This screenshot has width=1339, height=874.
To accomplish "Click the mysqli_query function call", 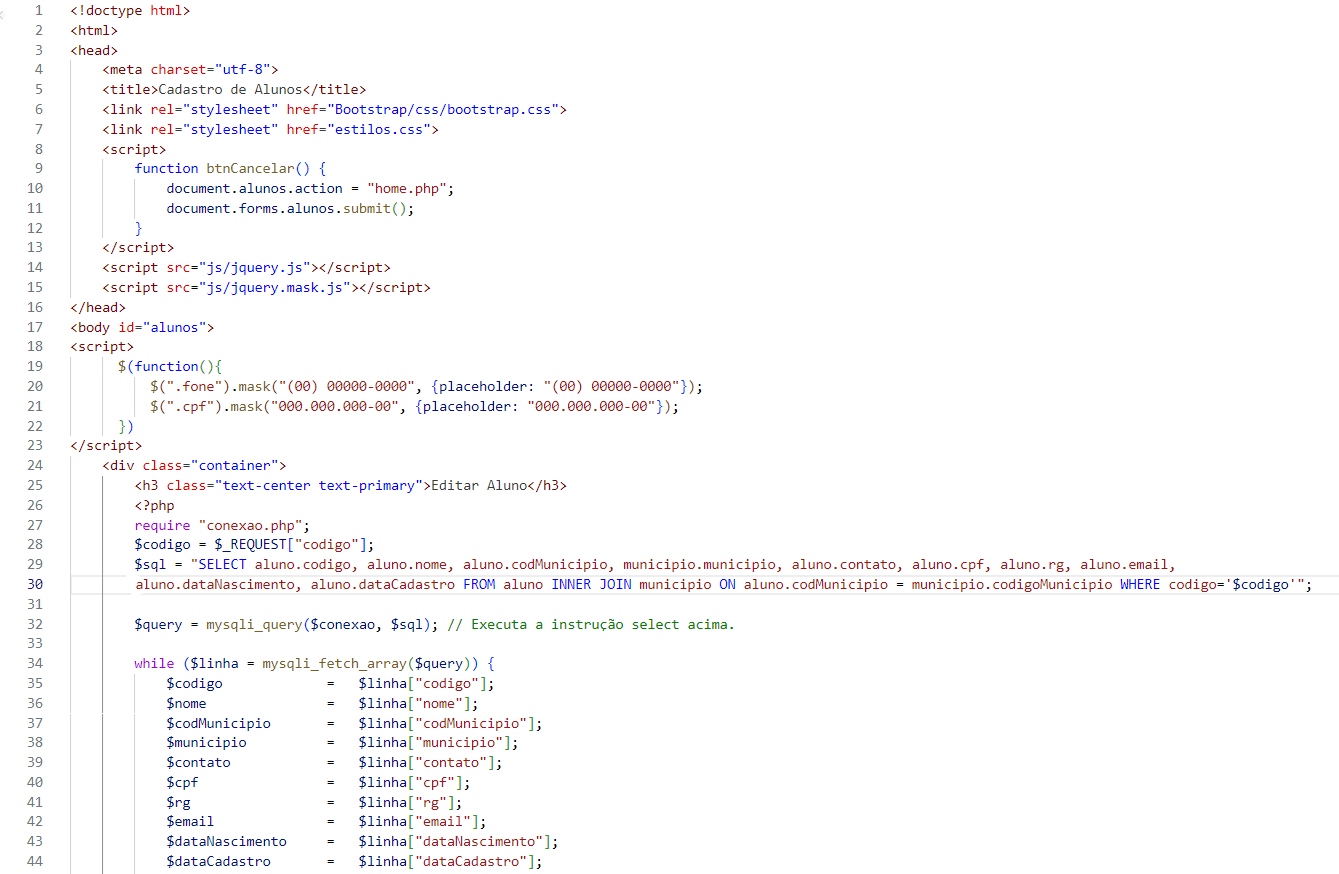I will pyautogui.click(x=254, y=624).
